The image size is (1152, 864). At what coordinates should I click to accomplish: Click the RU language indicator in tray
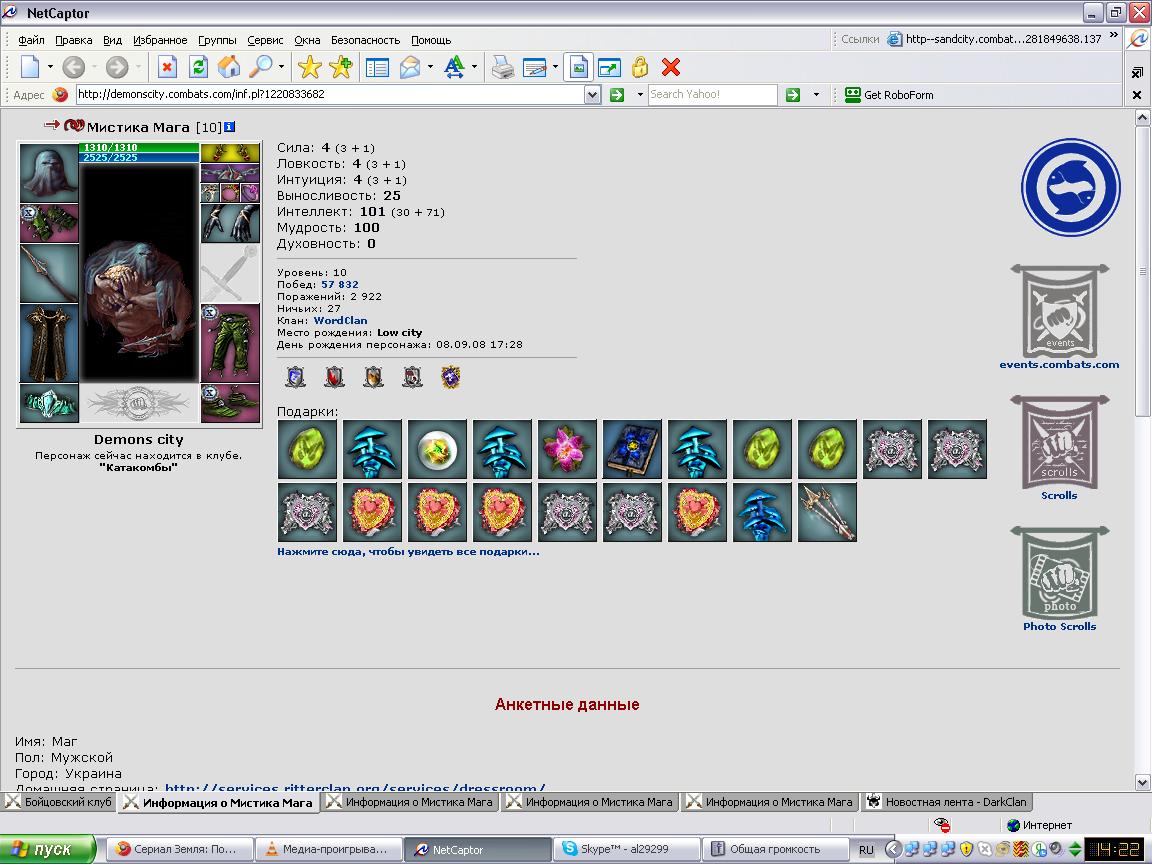(x=866, y=850)
